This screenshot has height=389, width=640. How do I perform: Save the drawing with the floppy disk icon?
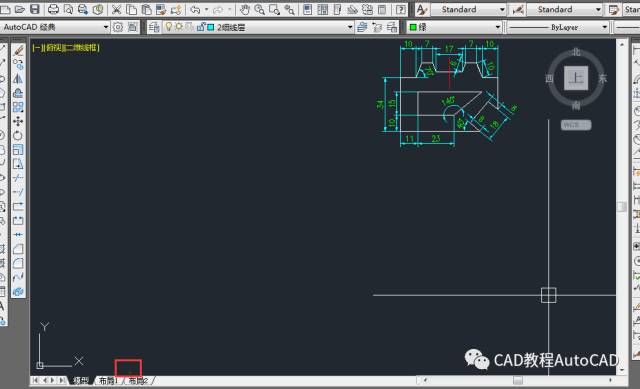point(35,9)
